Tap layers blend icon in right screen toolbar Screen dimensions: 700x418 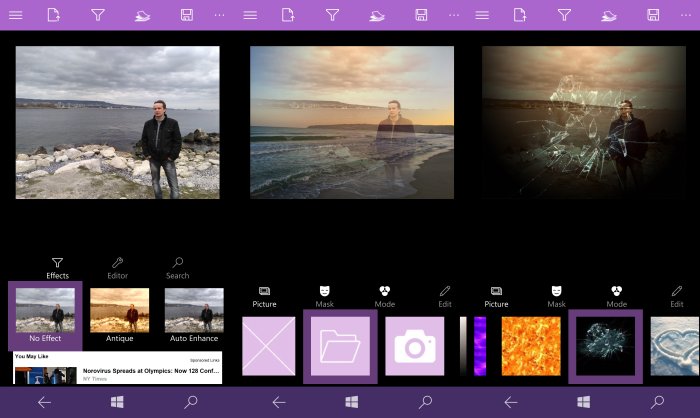pyautogui.click(x=608, y=16)
